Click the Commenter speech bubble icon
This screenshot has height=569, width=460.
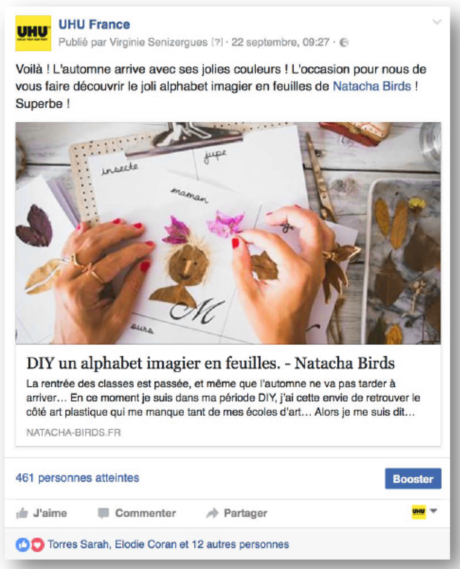tap(103, 513)
